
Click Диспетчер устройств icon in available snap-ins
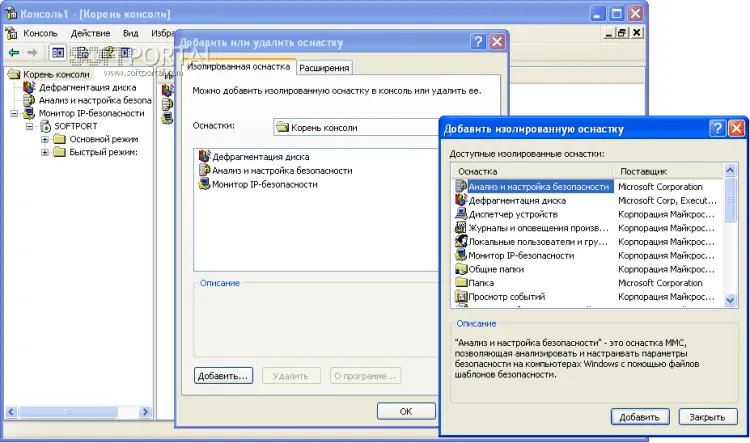tap(461, 214)
